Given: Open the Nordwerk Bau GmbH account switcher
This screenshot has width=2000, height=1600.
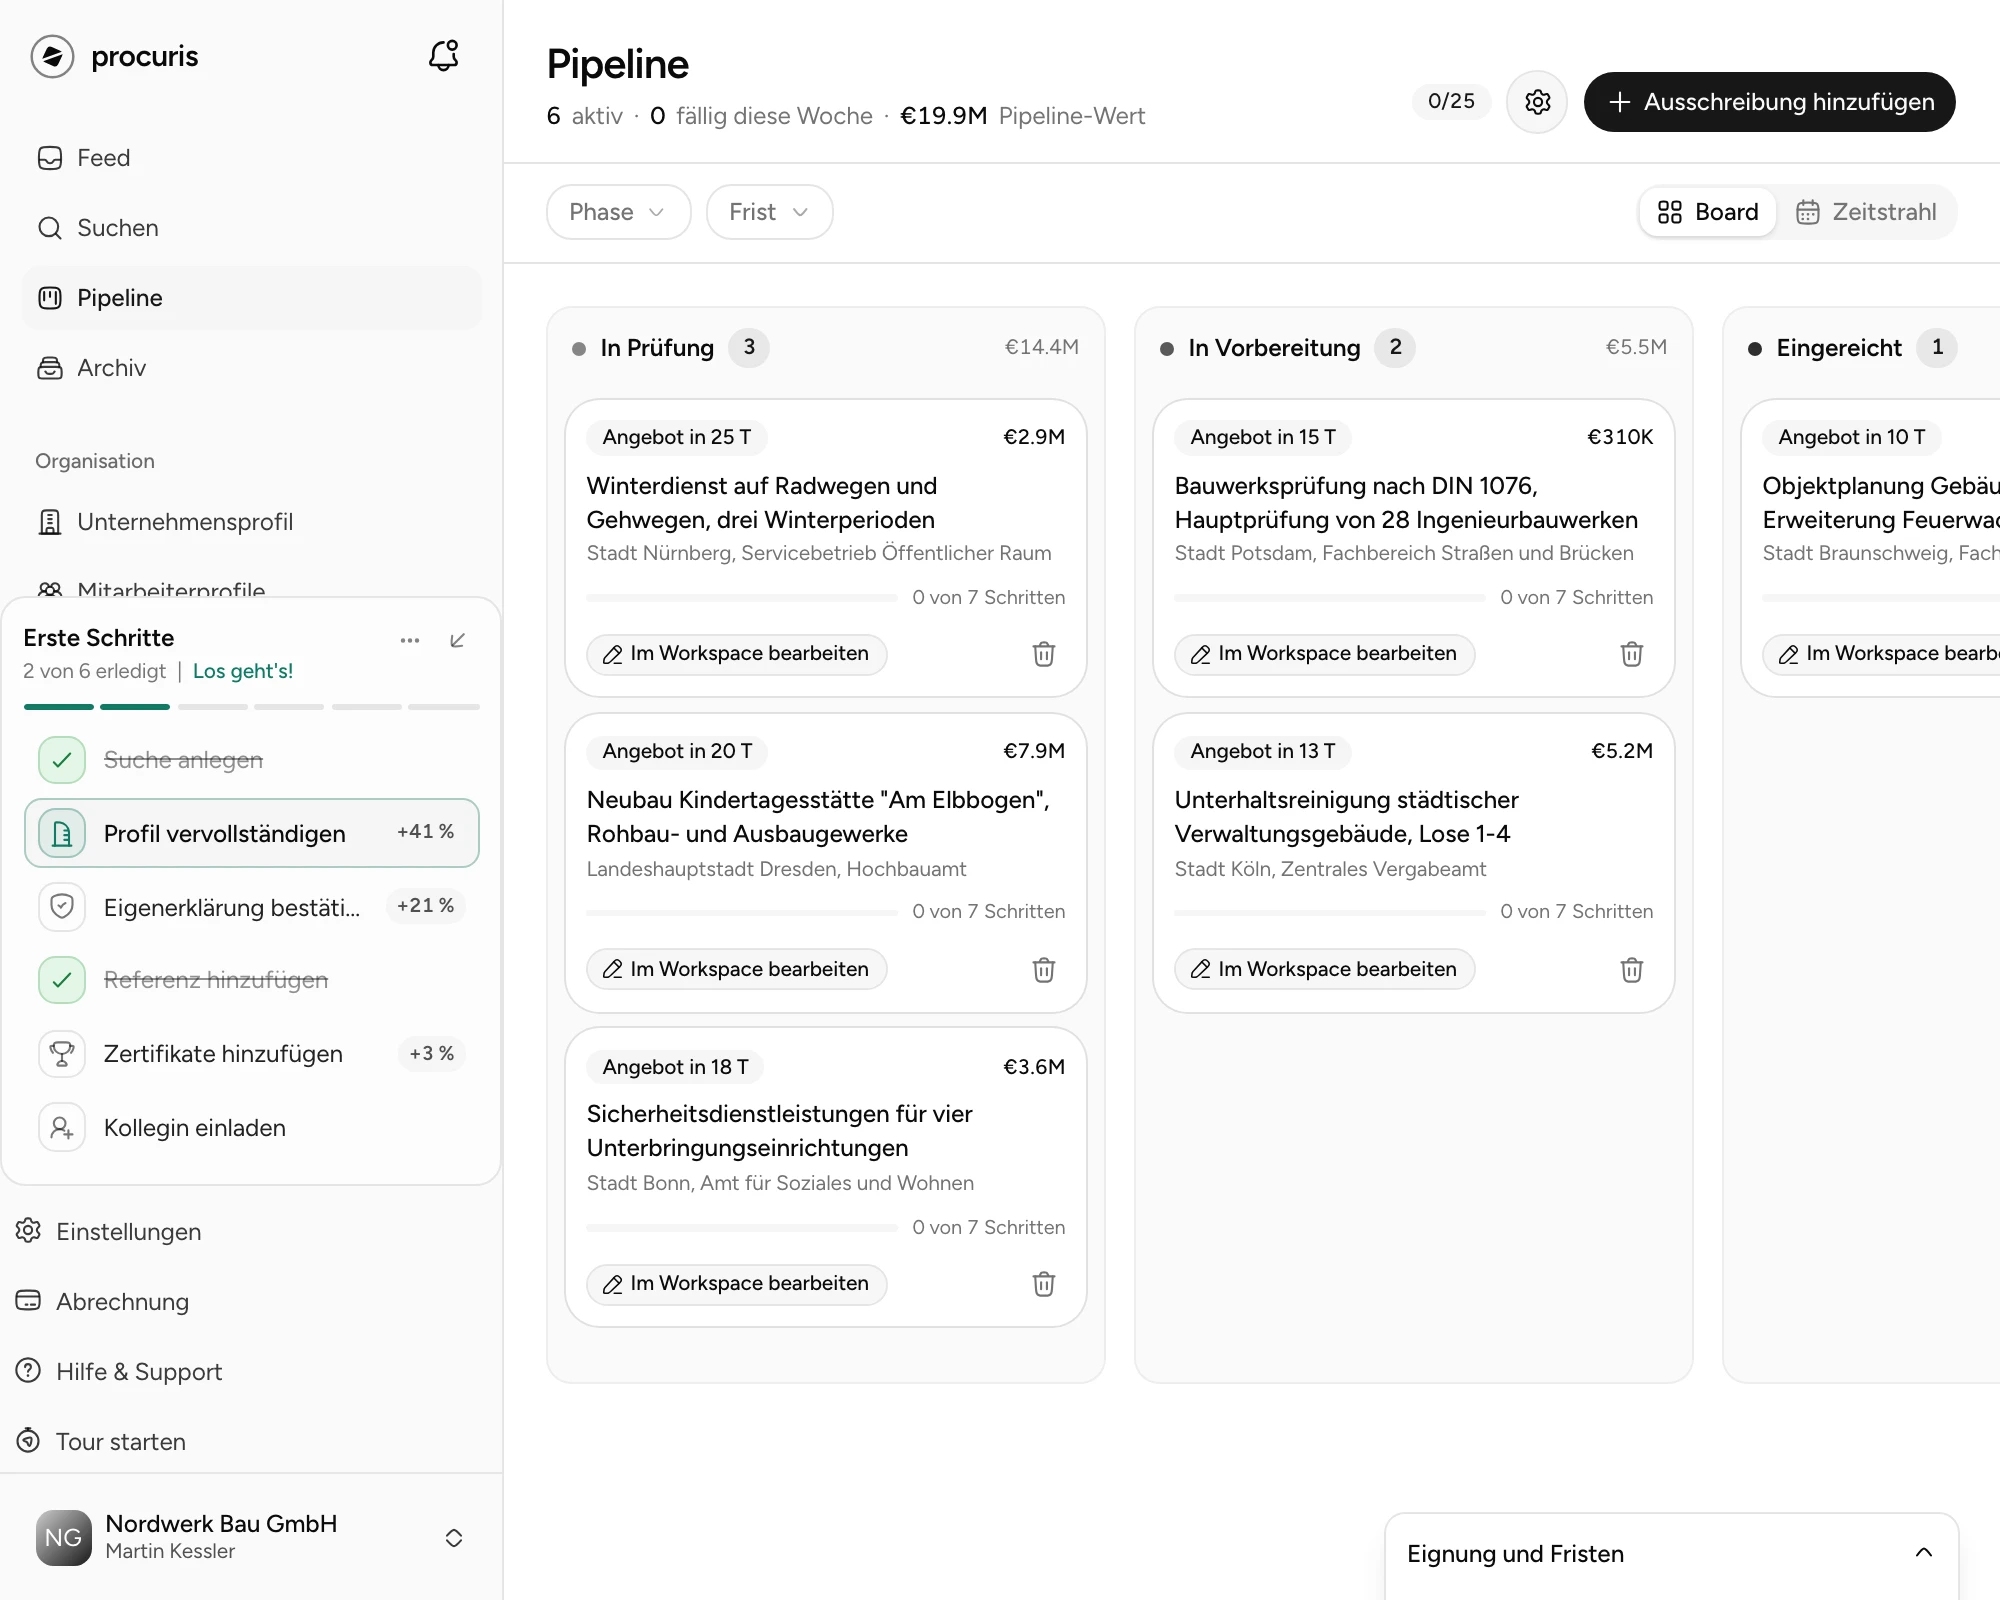Looking at the screenshot, I should pyautogui.click(x=252, y=1537).
